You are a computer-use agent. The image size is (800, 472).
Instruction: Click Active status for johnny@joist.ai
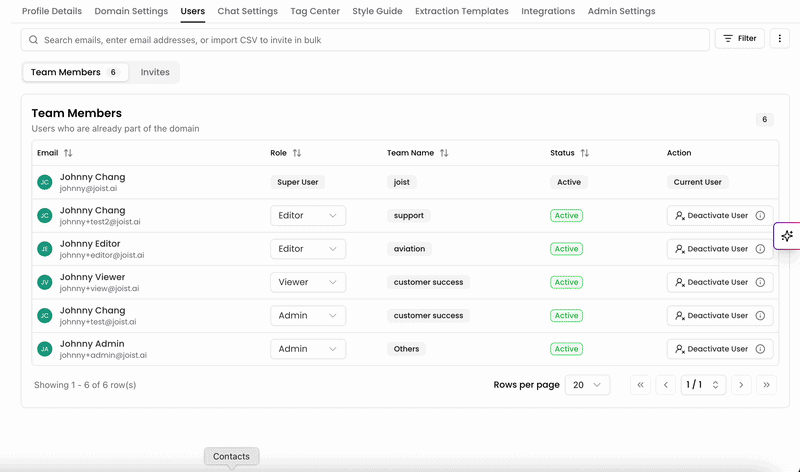(x=569, y=182)
